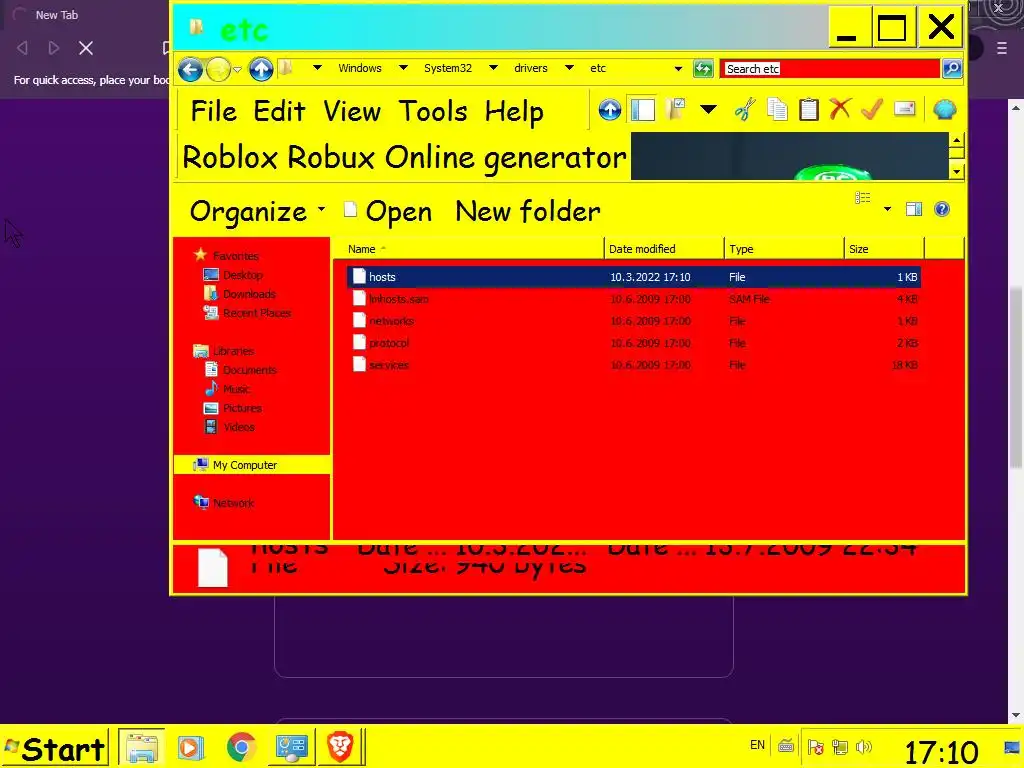Click the Forward navigation arrow

pos(218,69)
